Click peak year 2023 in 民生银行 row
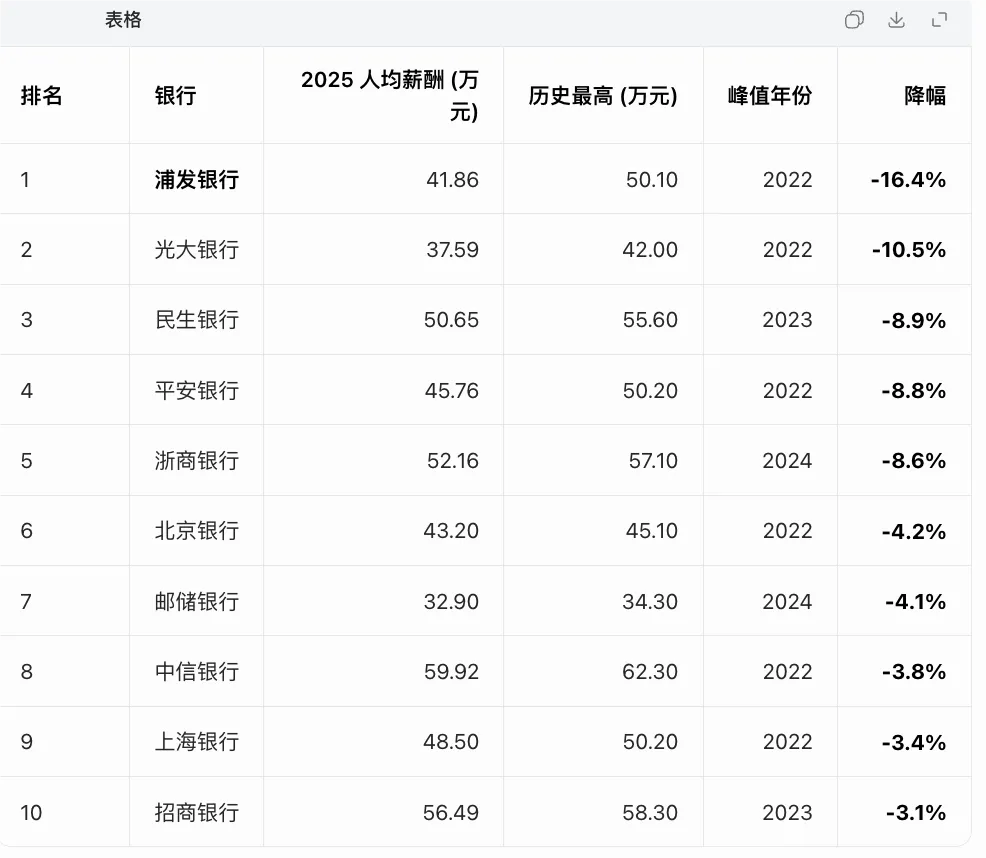986x858 pixels. (787, 320)
